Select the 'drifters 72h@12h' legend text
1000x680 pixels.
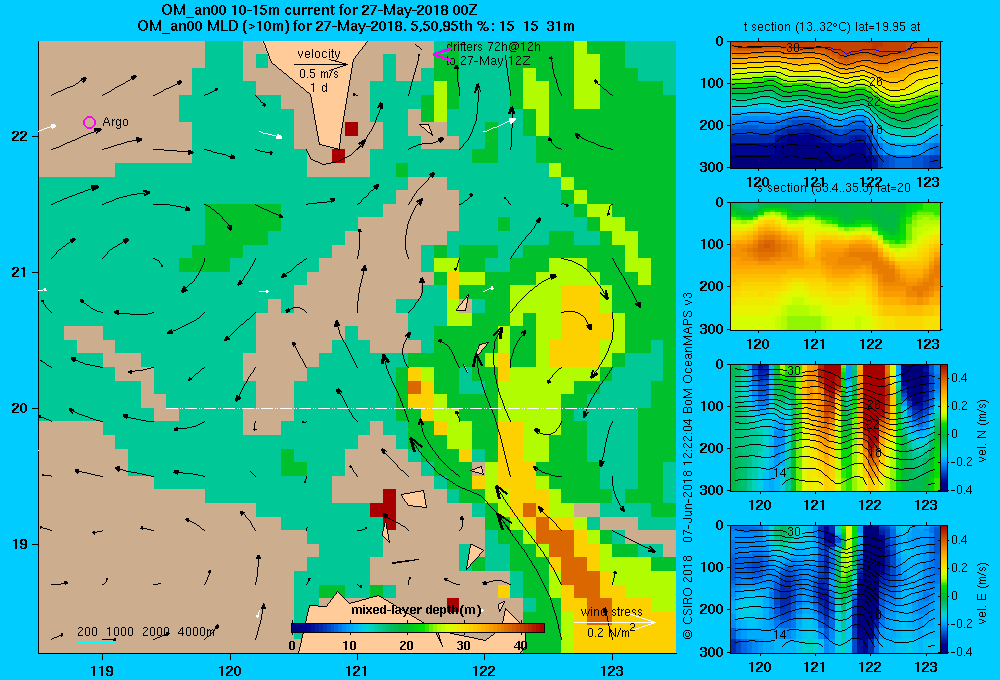point(494,47)
